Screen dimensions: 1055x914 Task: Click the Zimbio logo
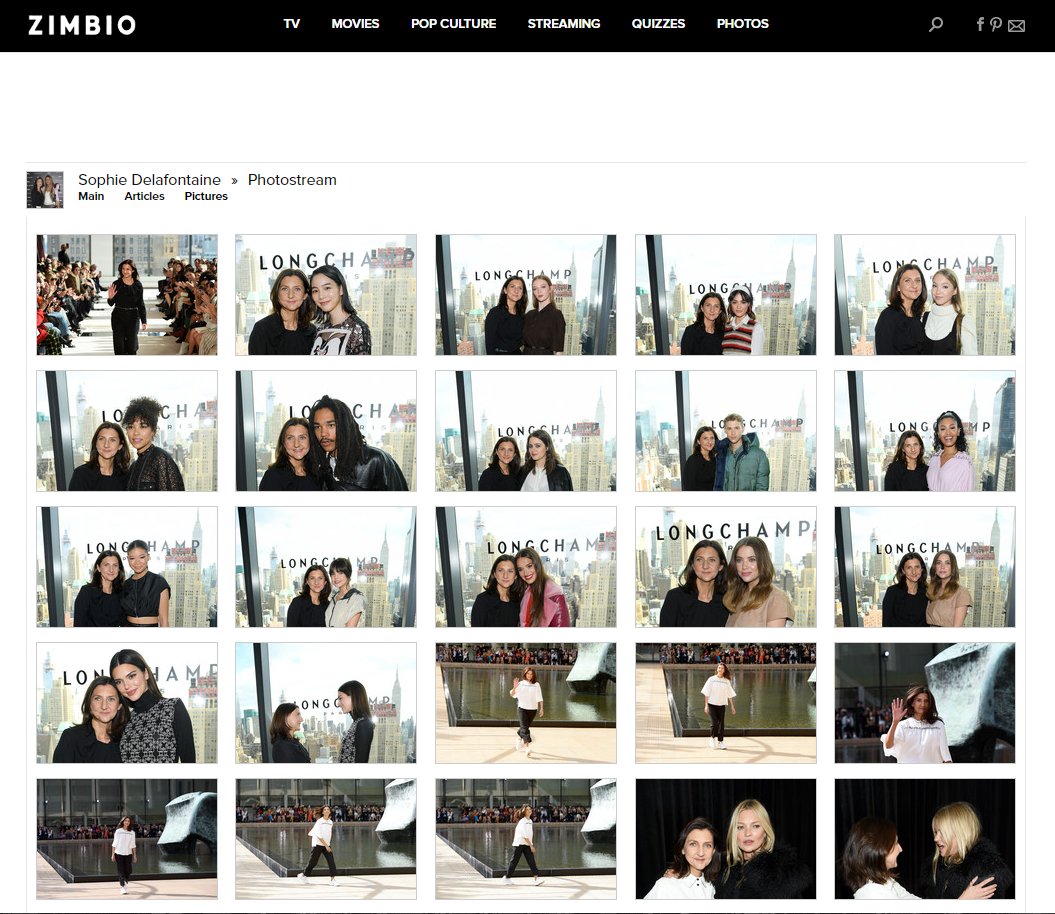(x=81, y=25)
